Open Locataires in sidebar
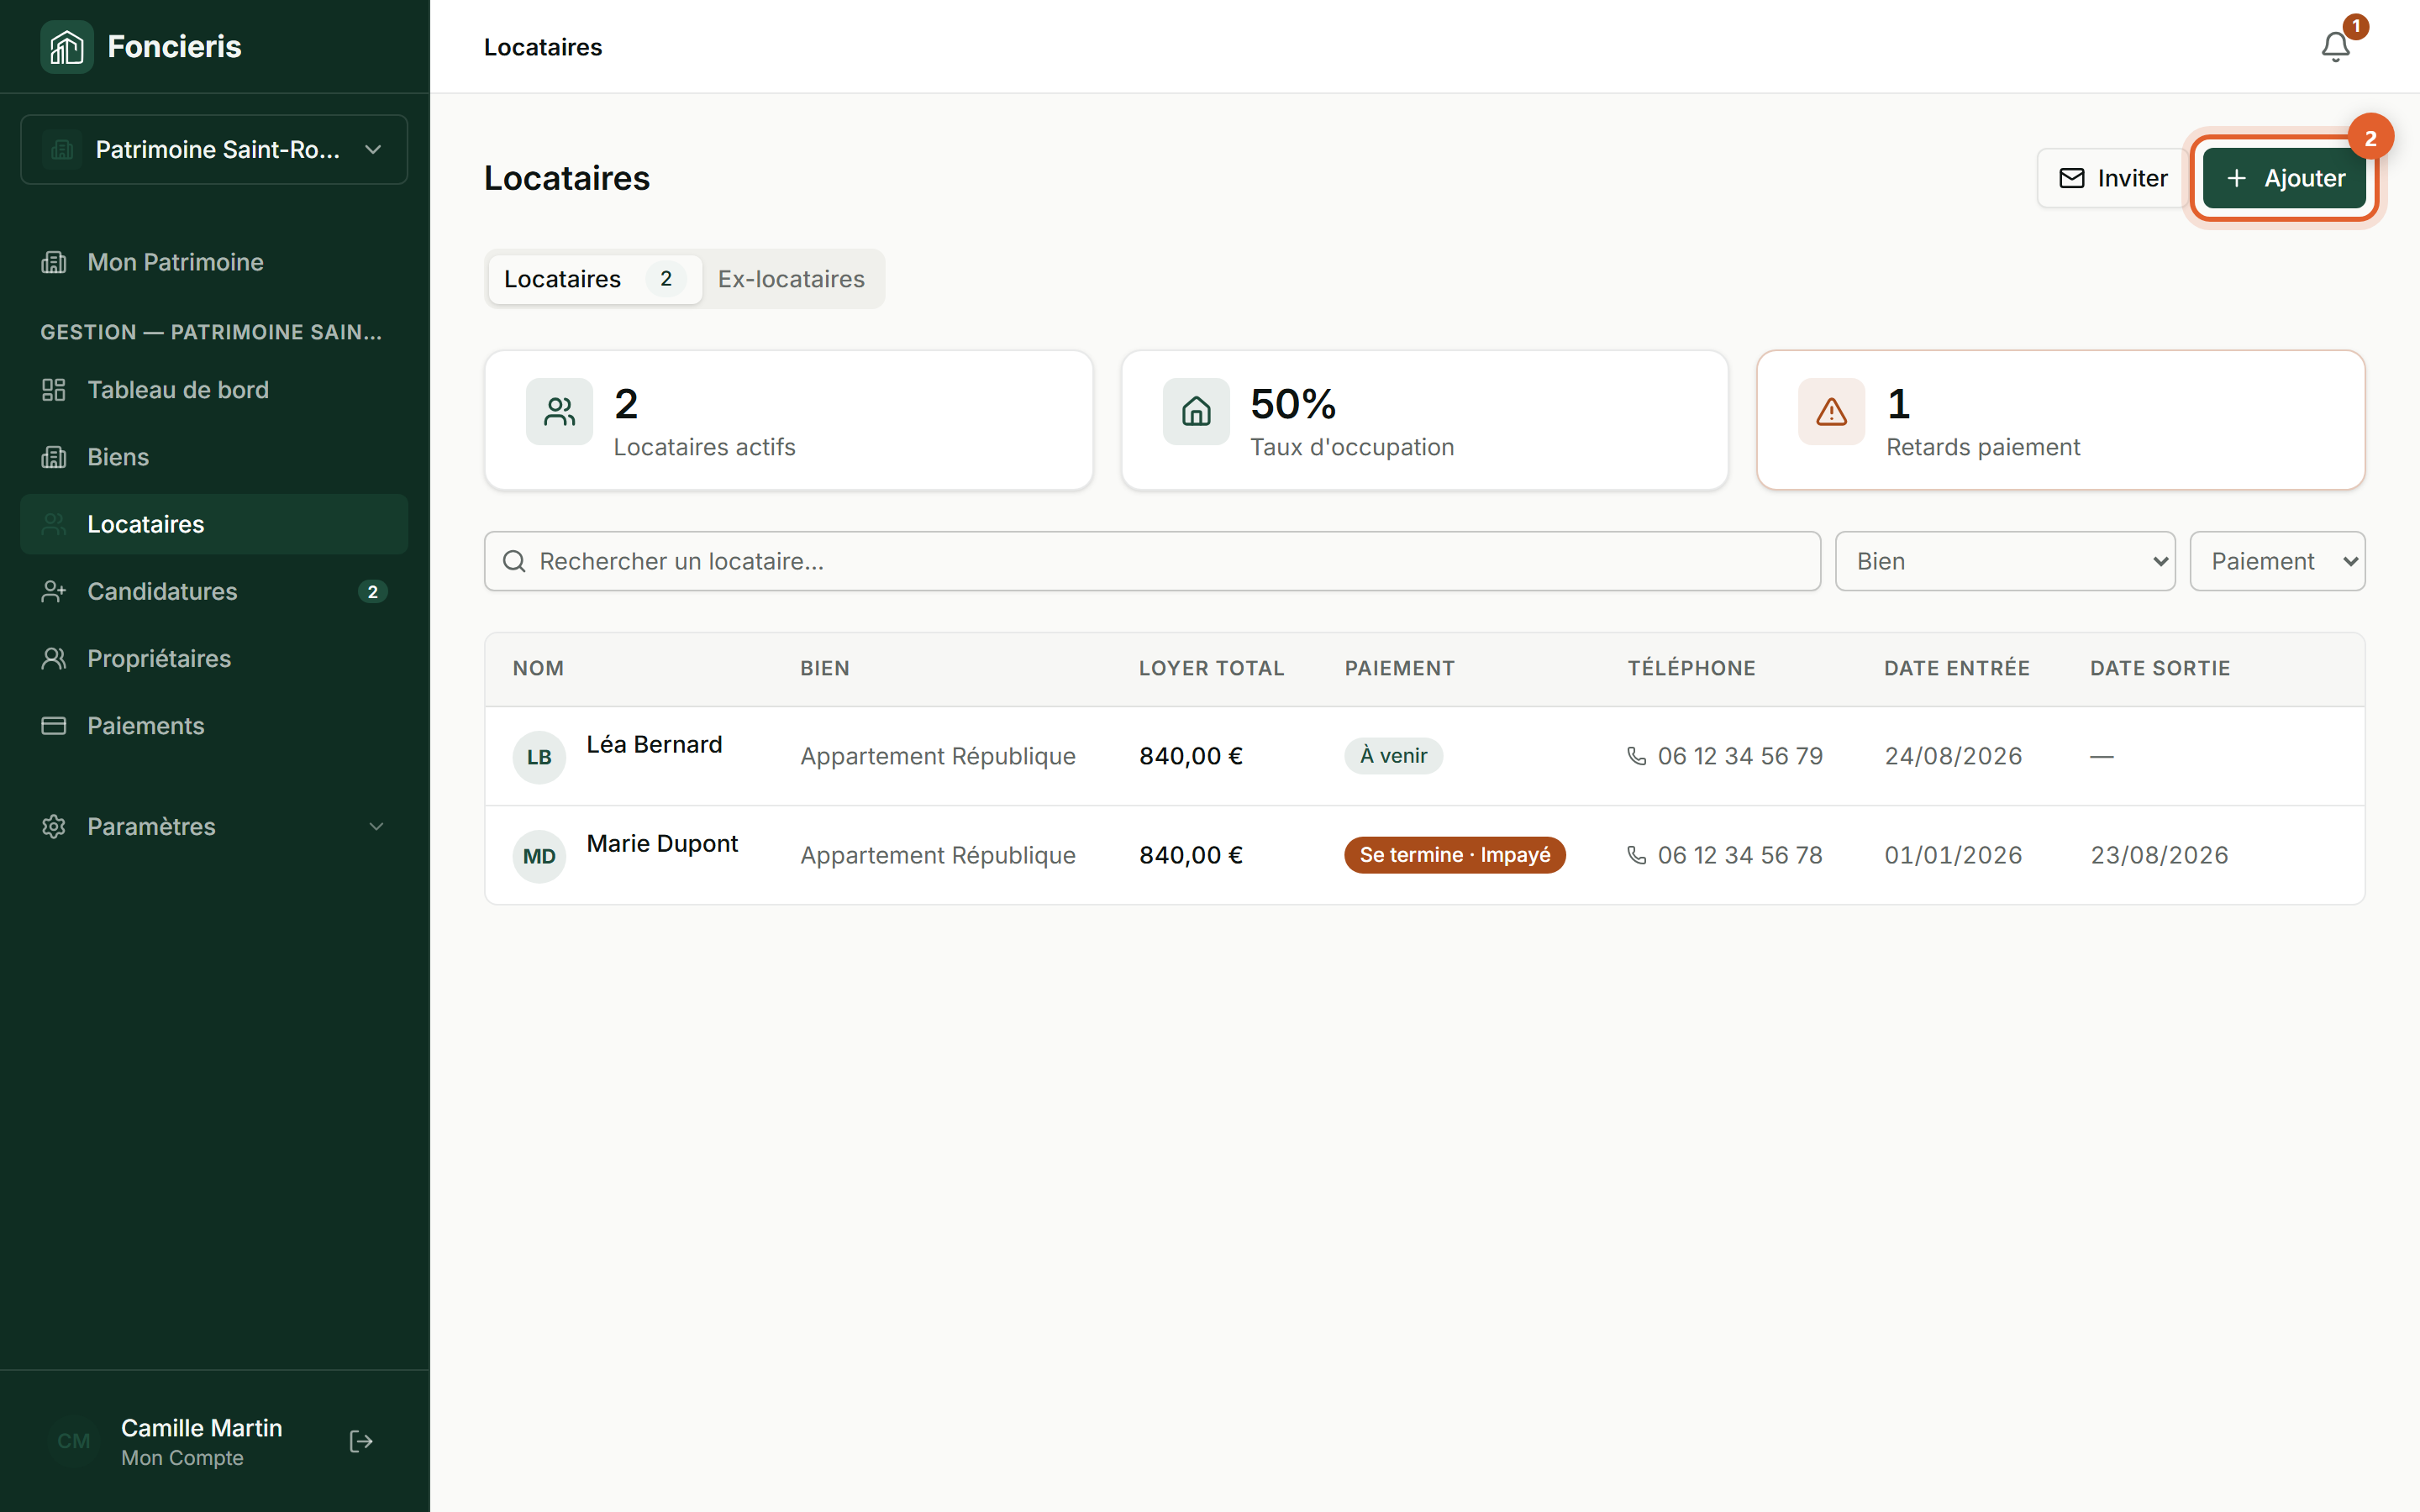This screenshot has height=1512, width=2420. click(214, 524)
